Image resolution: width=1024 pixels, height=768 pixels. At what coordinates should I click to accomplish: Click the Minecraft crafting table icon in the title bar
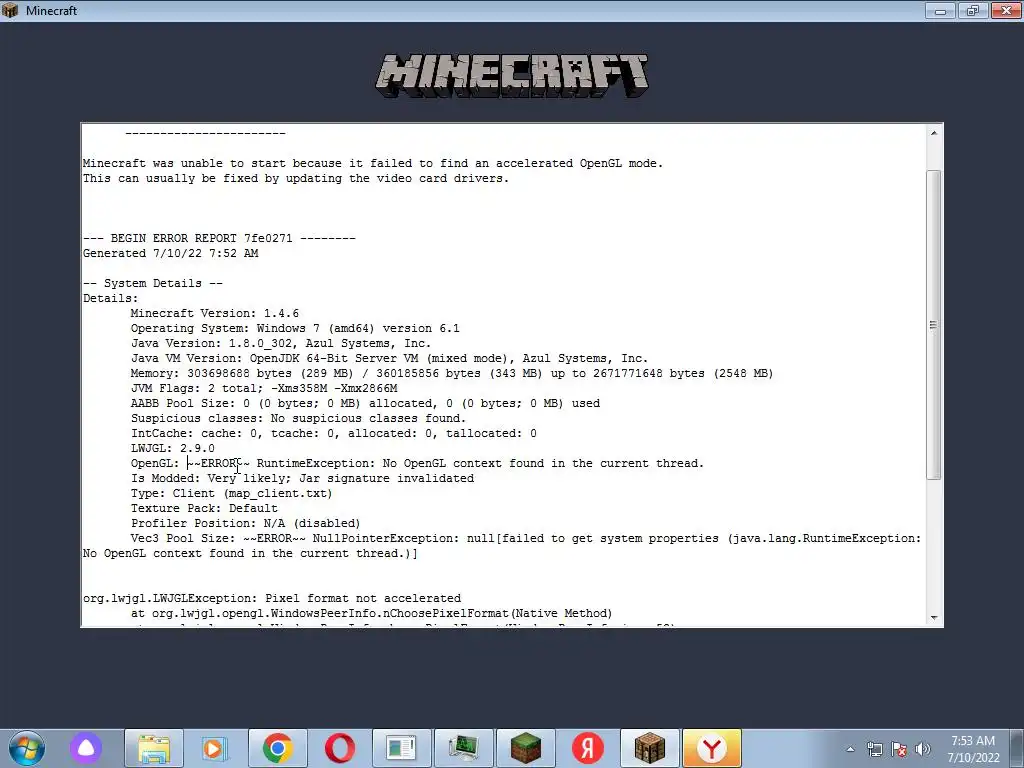click(10, 10)
